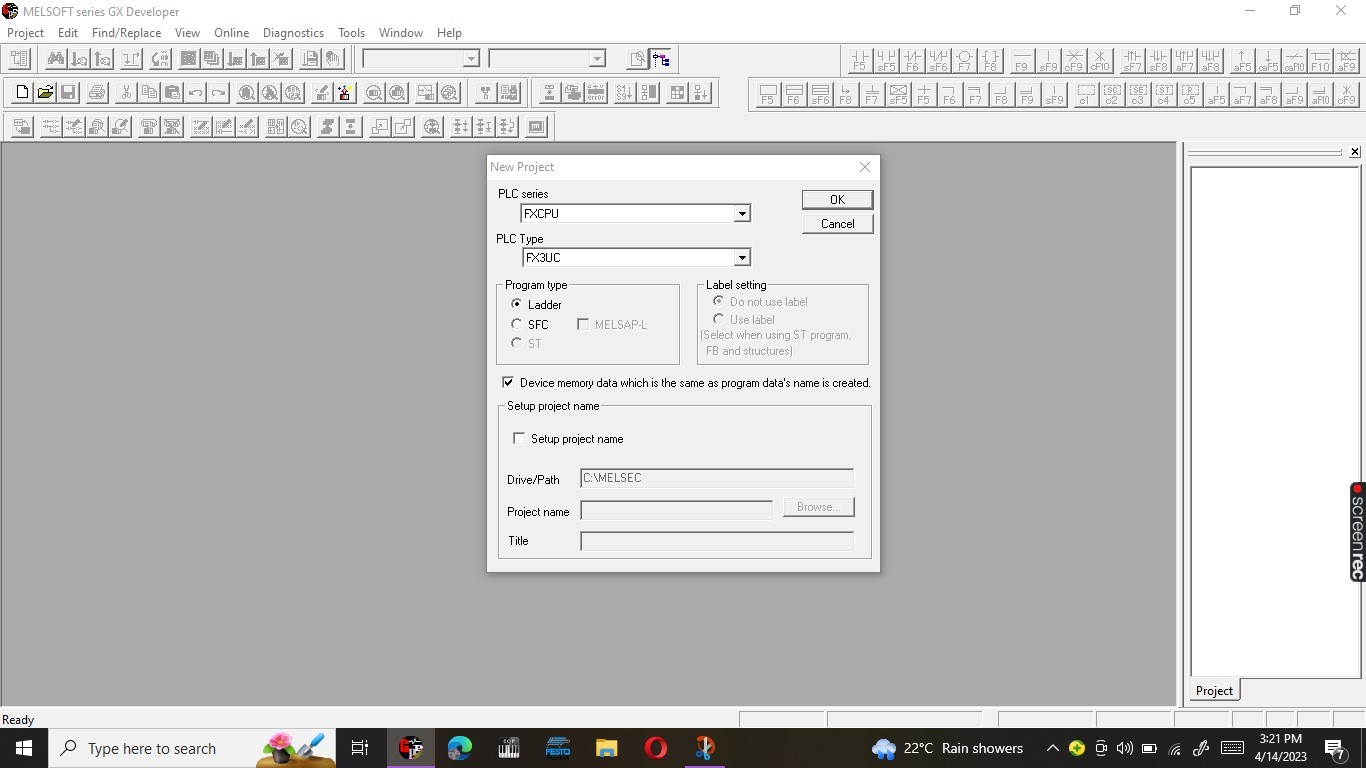Switch to the Project tab in side panel
This screenshot has width=1366, height=768.
point(1214,691)
